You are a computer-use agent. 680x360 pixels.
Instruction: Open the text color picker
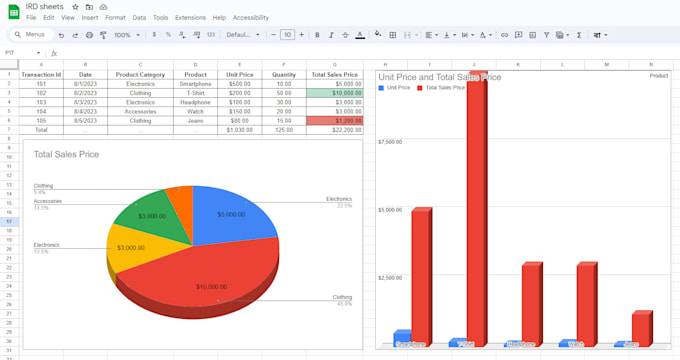point(360,35)
